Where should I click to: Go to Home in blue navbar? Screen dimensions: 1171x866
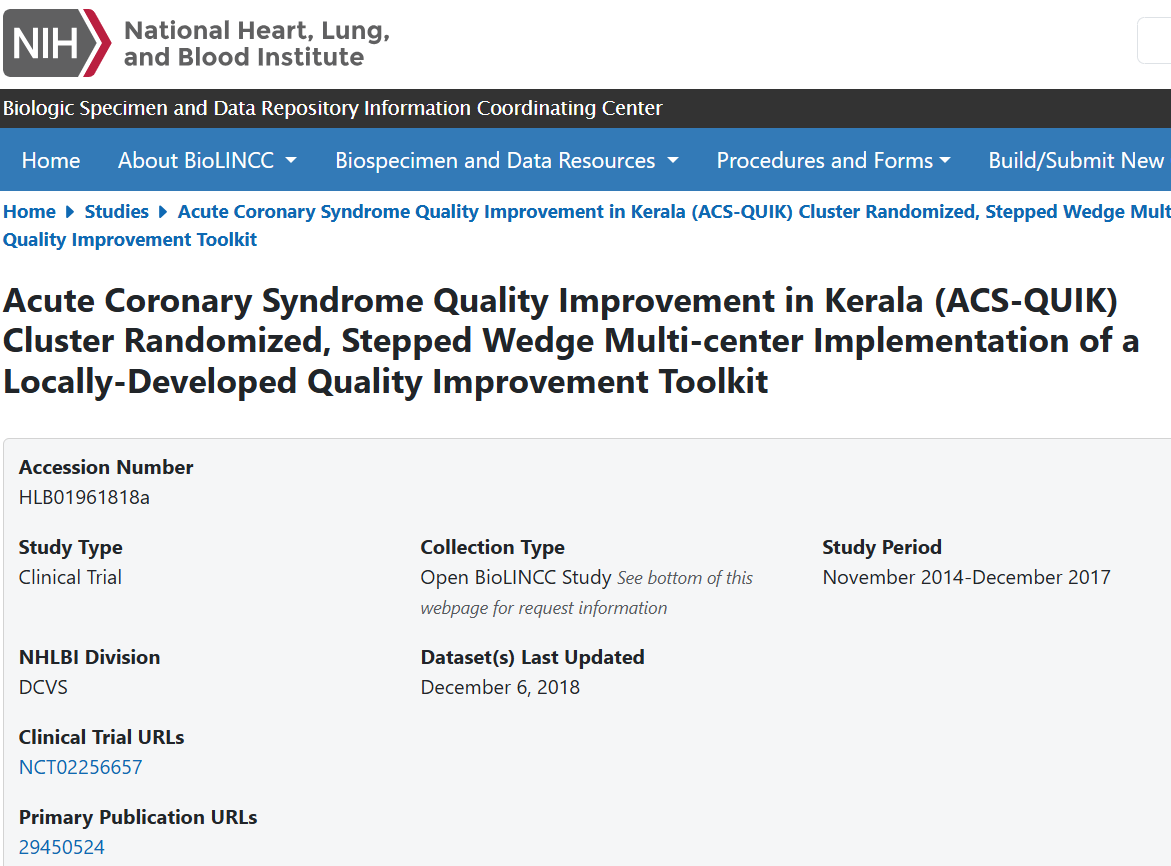[x=51, y=160]
